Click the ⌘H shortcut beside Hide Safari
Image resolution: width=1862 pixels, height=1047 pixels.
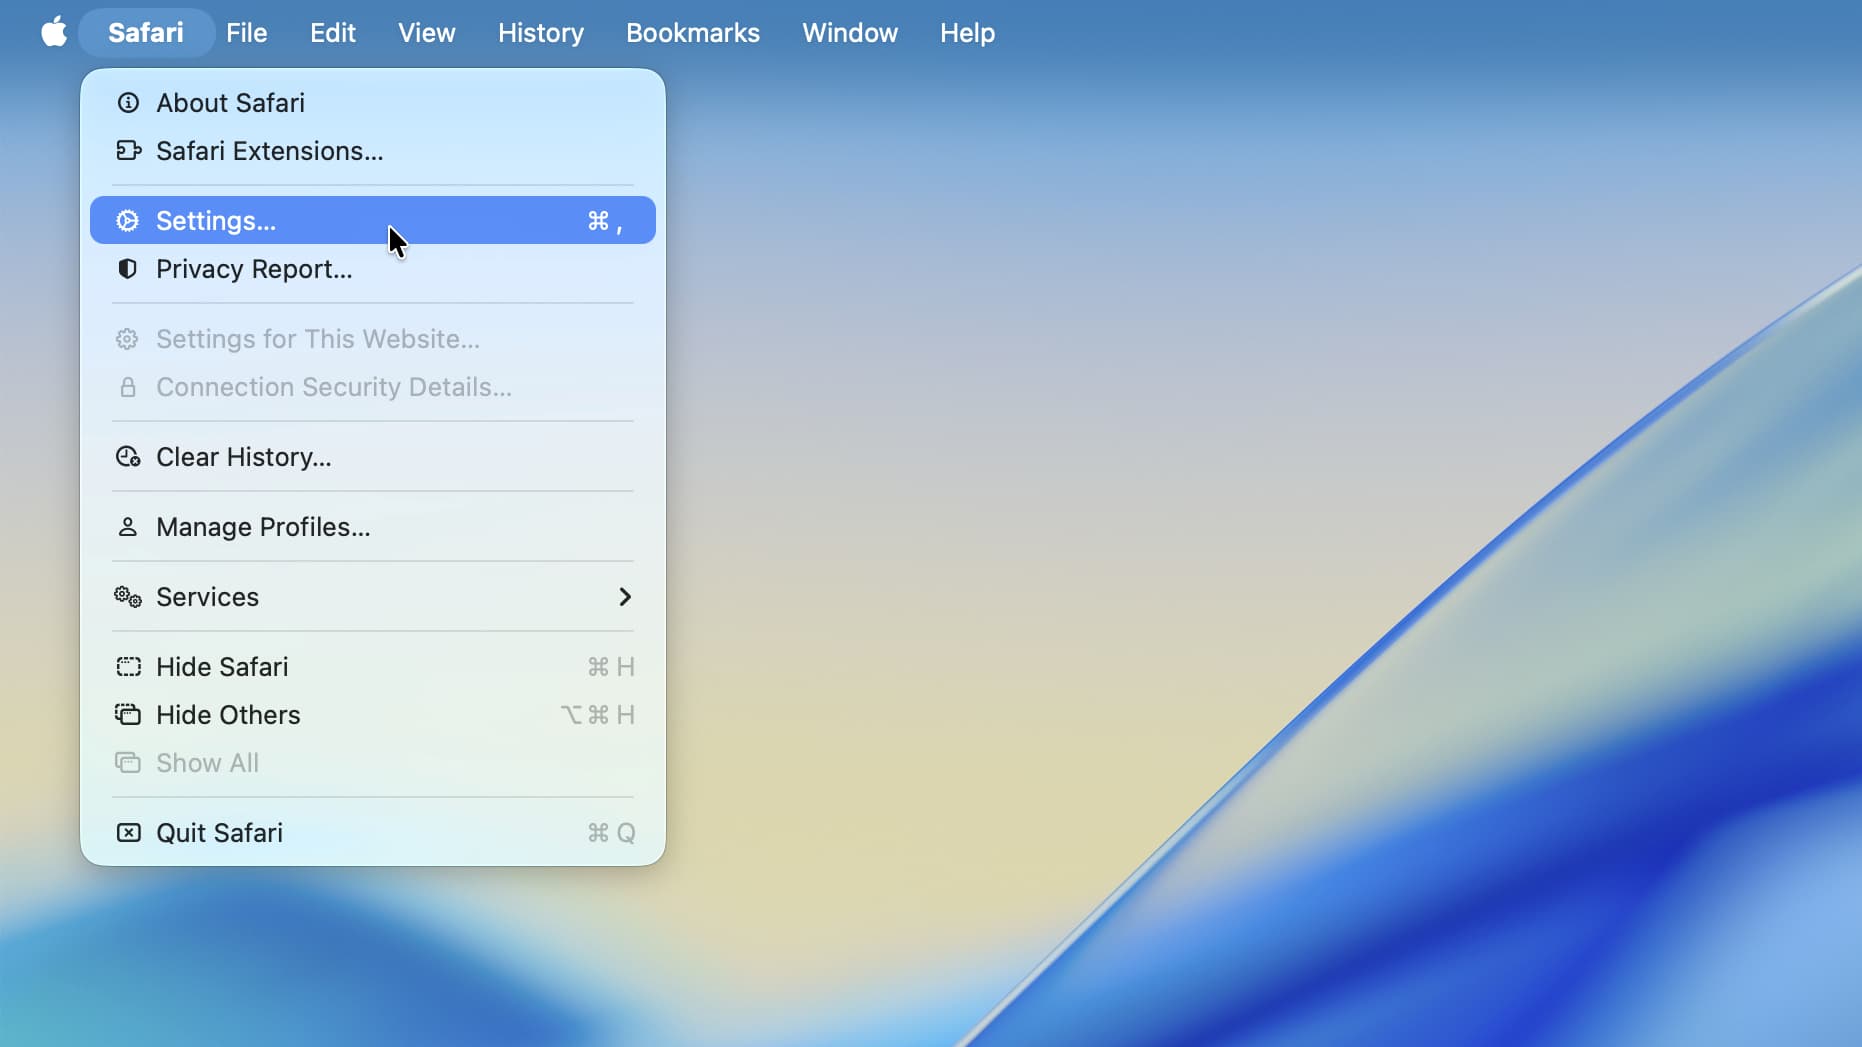611,667
